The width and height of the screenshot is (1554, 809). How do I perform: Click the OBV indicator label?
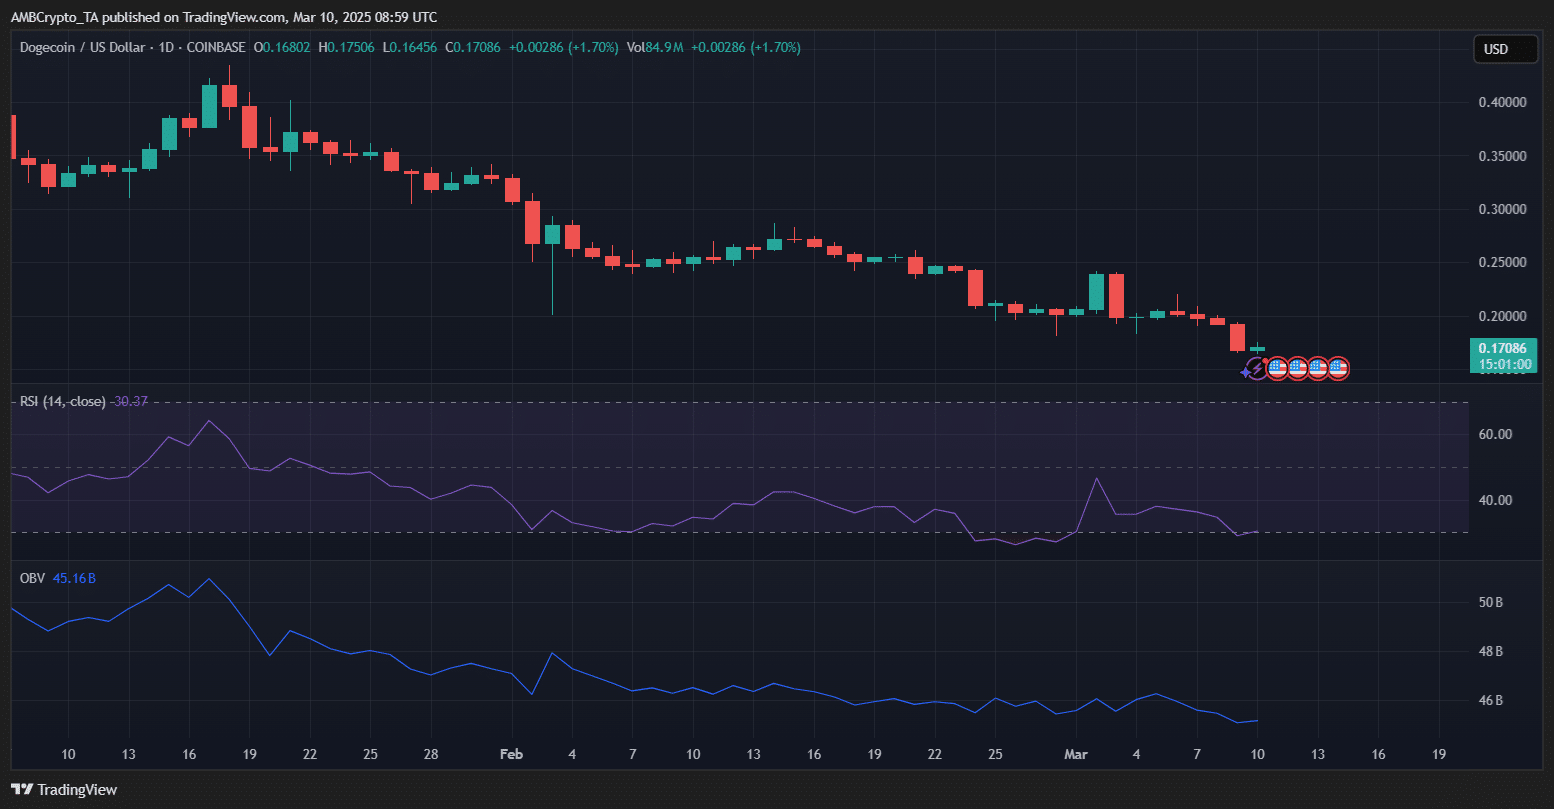[33, 578]
